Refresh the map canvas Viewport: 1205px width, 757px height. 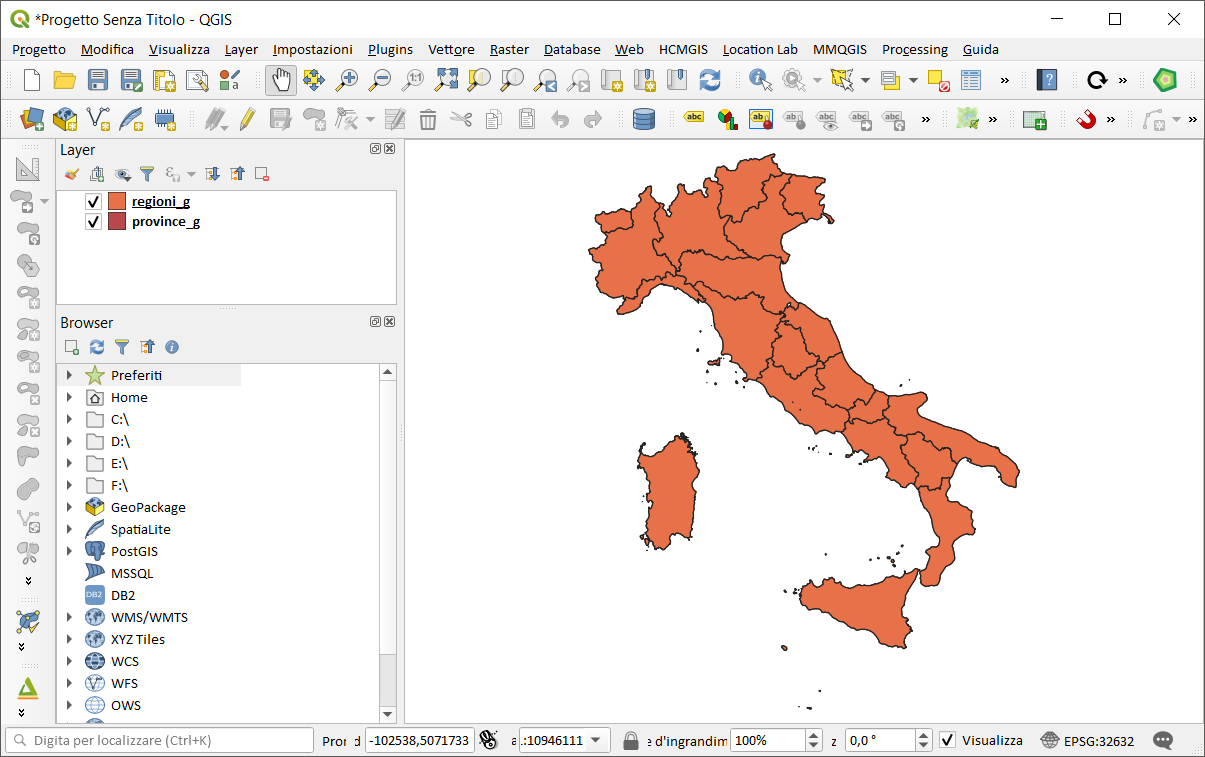click(710, 80)
